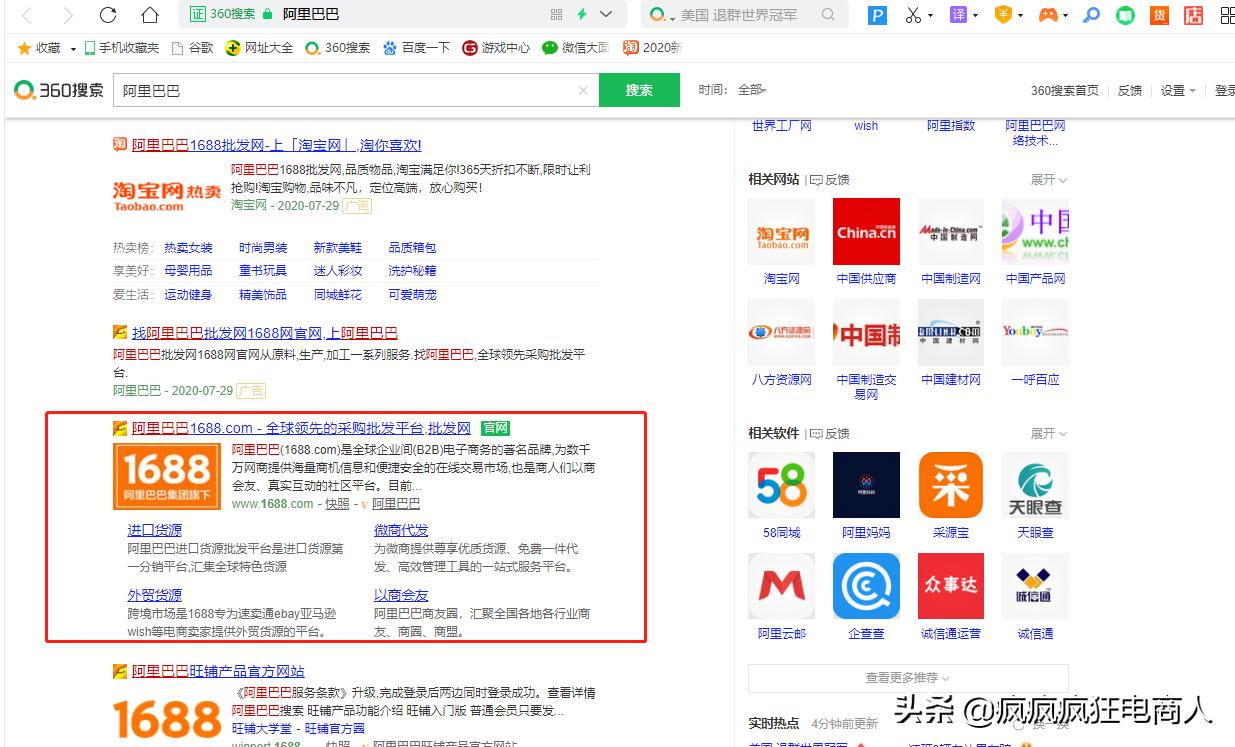The image size is (1235, 747).
Task: Open the 网址大全 bookmark
Action: coord(260,48)
